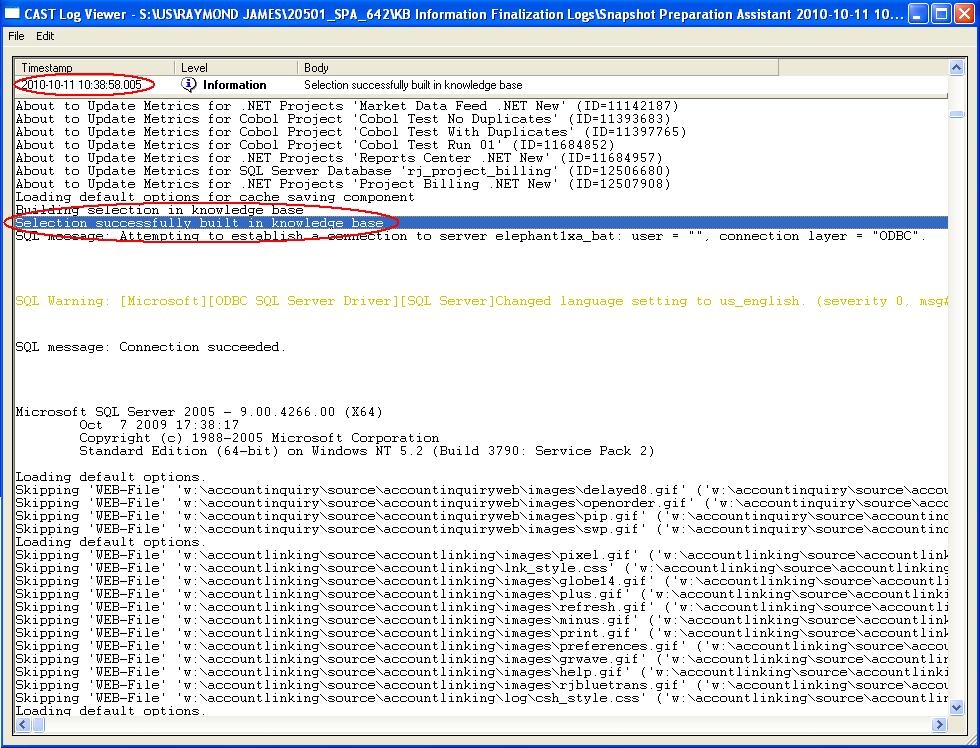Select the Skipping line for print.gif
Image resolution: width=980 pixels, height=748 pixels.
click(x=481, y=633)
